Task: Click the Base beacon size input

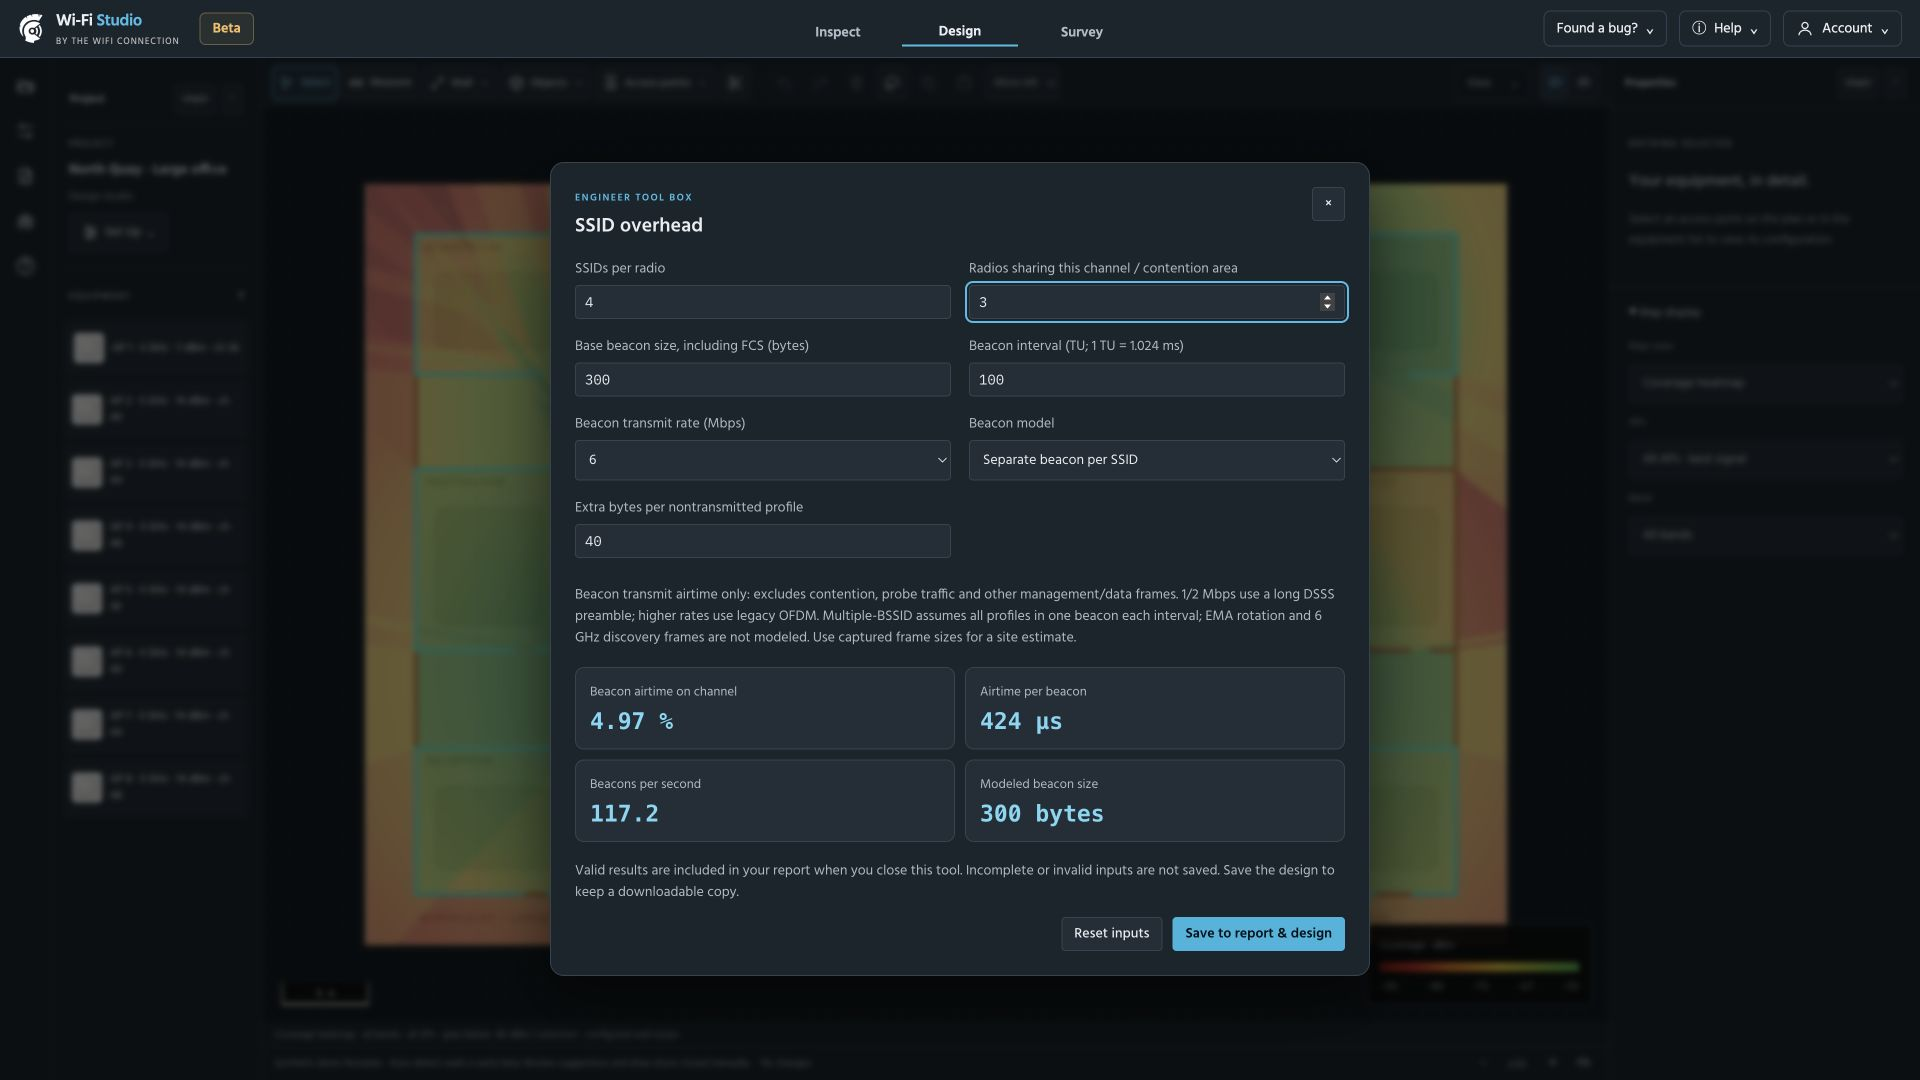Action: pos(762,380)
